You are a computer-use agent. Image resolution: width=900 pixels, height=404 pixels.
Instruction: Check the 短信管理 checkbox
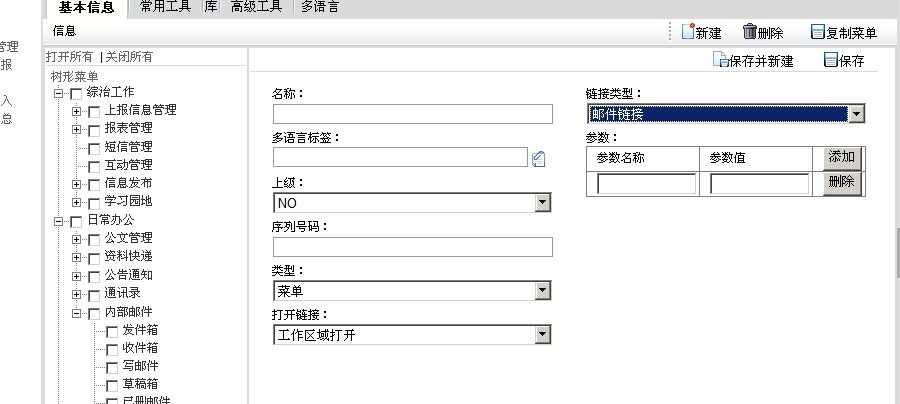point(94,149)
